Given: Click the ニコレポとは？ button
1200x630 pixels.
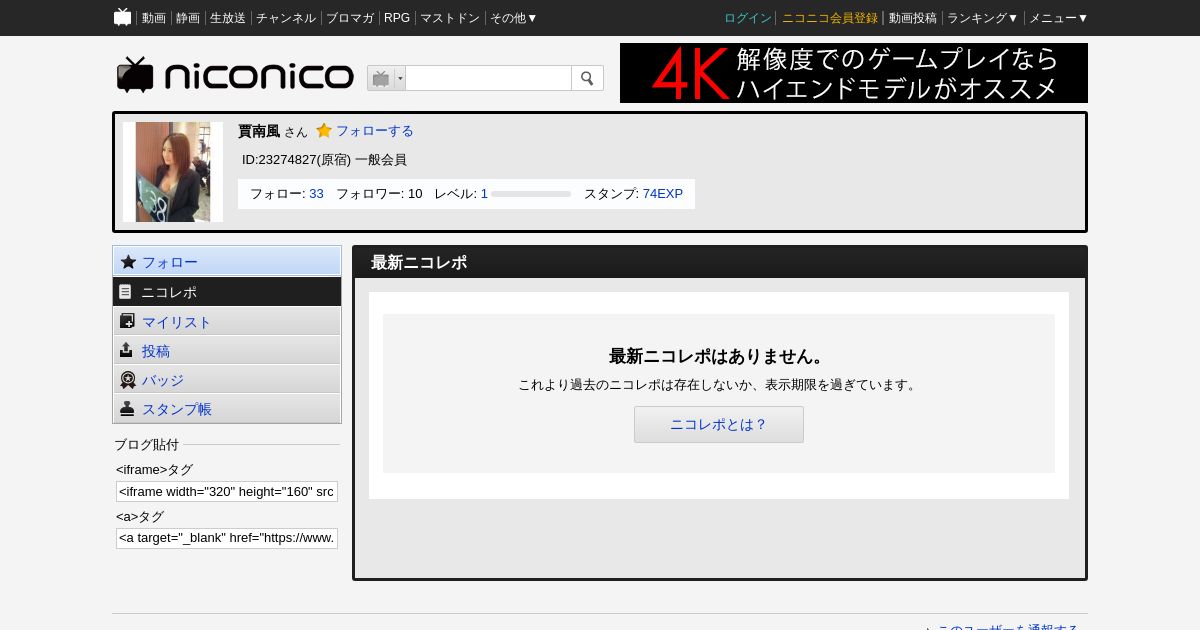Looking at the screenshot, I should pyautogui.click(x=719, y=424).
